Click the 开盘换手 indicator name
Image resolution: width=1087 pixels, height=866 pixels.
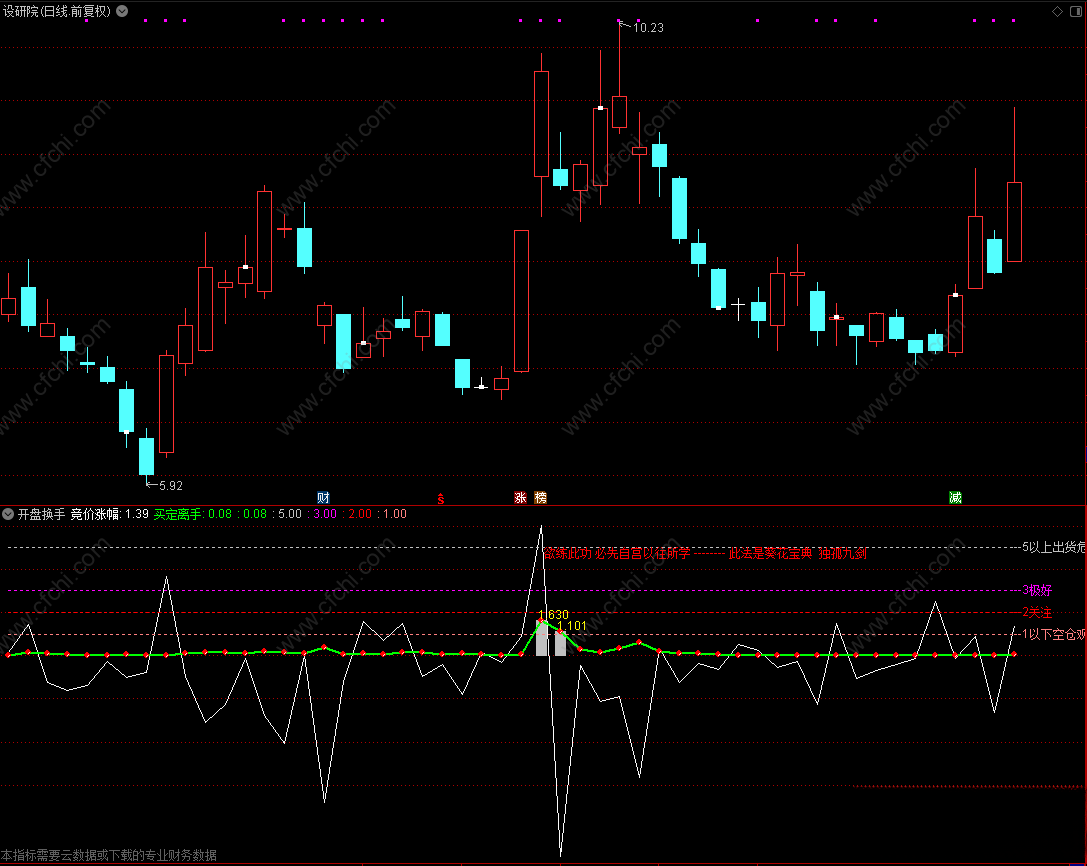pos(41,514)
